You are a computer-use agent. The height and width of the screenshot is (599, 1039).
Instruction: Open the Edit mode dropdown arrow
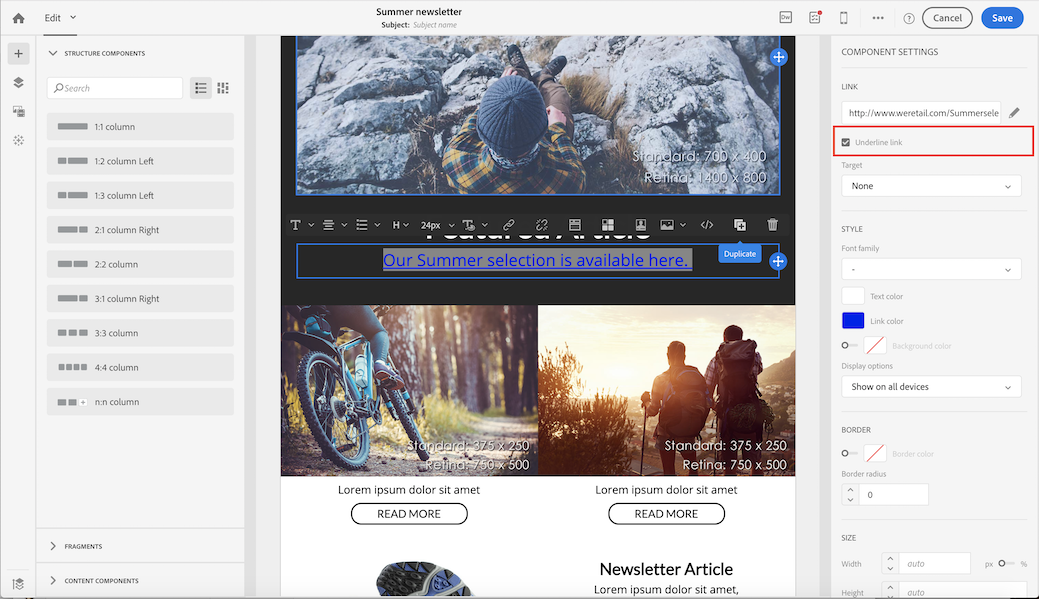(x=73, y=17)
